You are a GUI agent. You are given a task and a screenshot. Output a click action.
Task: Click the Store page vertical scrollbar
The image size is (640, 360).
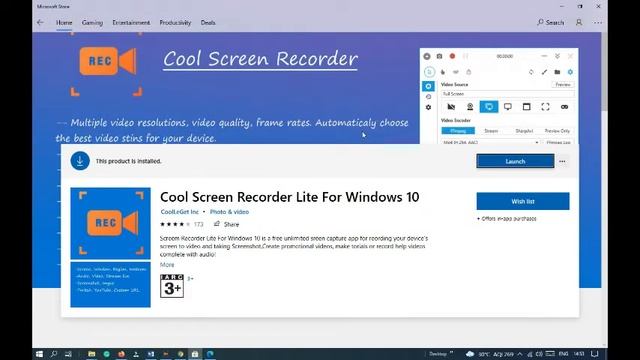604,71
